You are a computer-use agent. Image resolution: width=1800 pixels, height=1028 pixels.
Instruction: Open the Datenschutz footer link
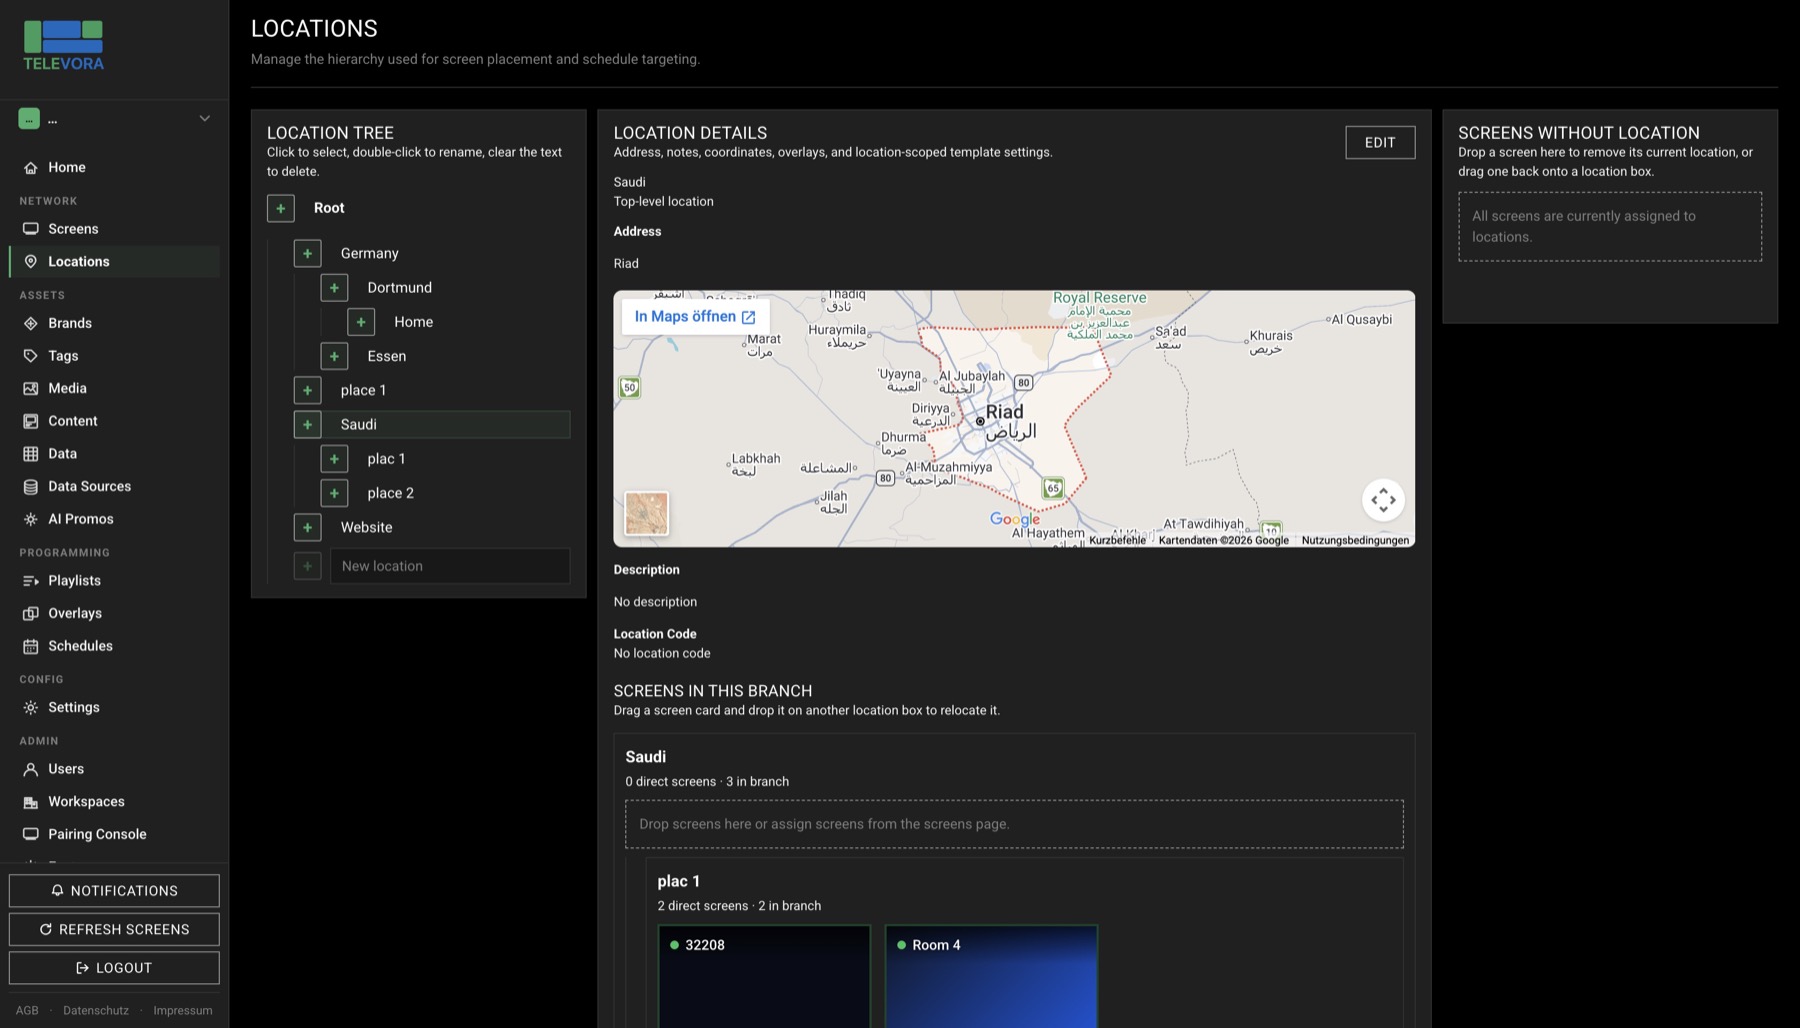click(x=96, y=1010)
